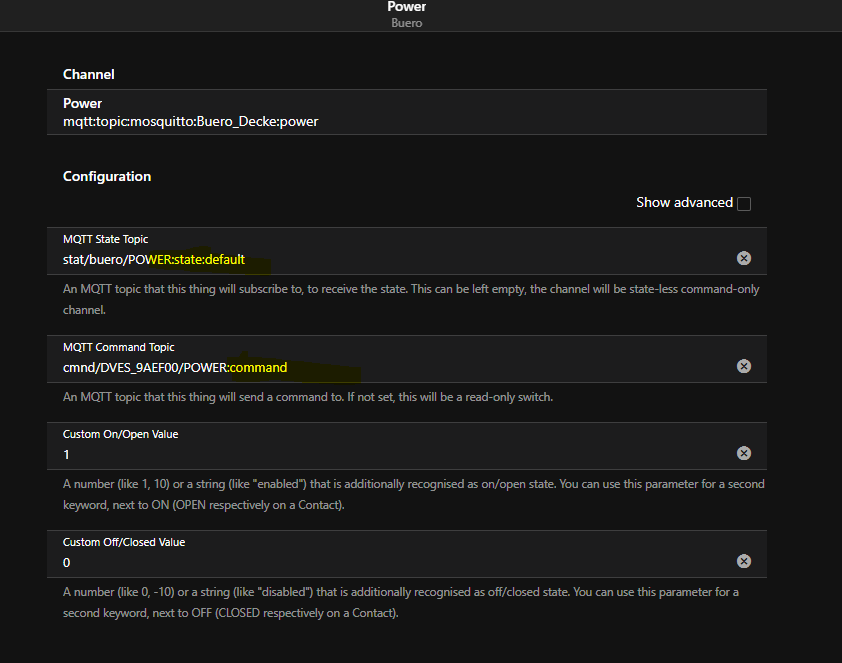Click the Configuration section heading
This screenshot has height=663, width=842.
pos(107,176)
